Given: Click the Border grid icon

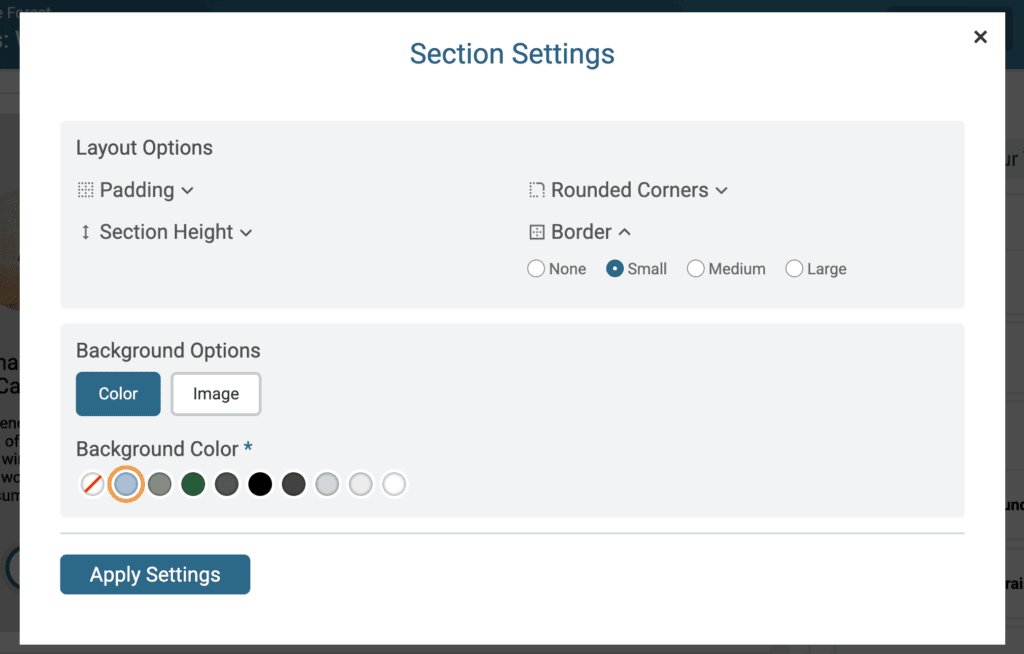Looking at the screenshot, I should coord(537,232).
